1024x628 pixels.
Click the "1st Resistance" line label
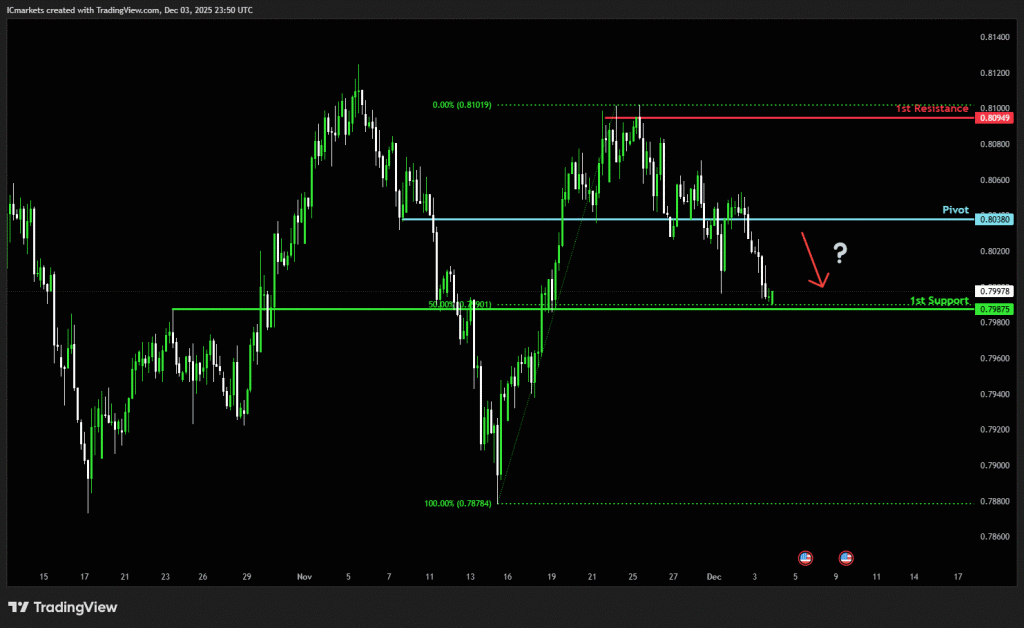pyautogui.click(x=932, y=108)
